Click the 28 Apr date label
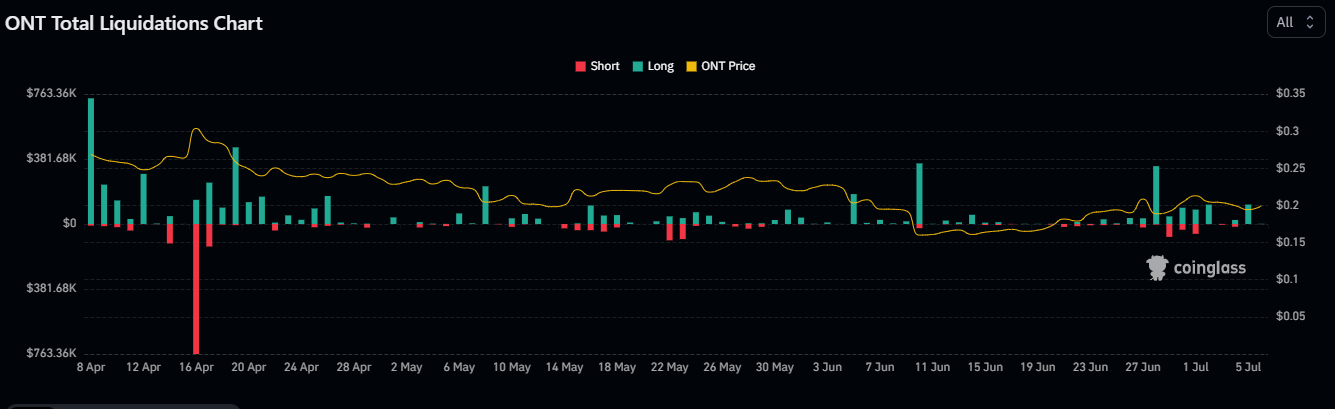This screenshot has width=1335, height=409. pos(353,368)
